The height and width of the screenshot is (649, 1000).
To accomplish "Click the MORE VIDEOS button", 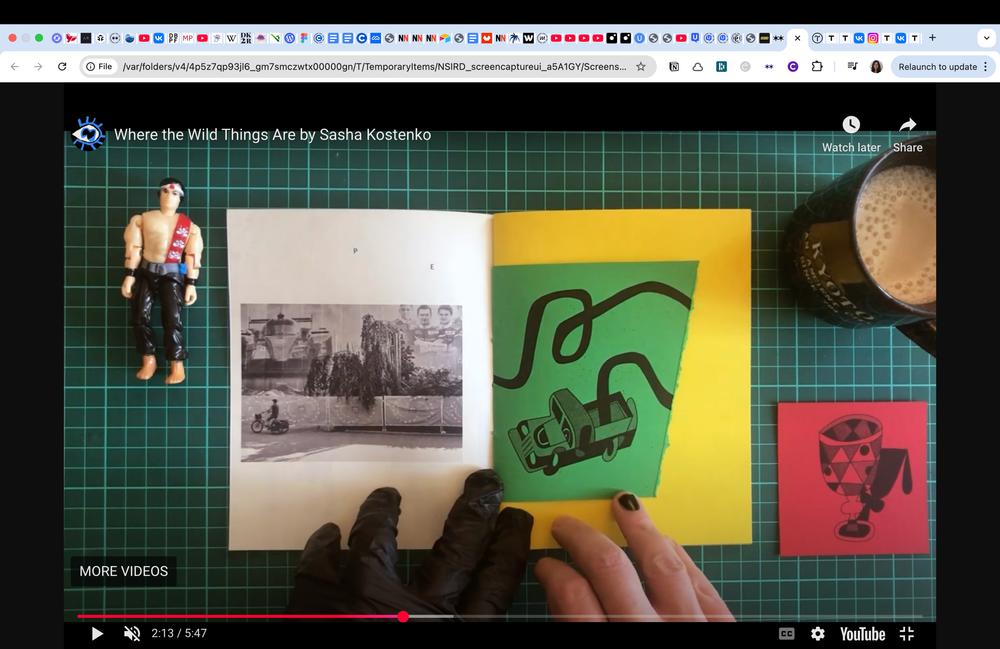I will point(124,571).
